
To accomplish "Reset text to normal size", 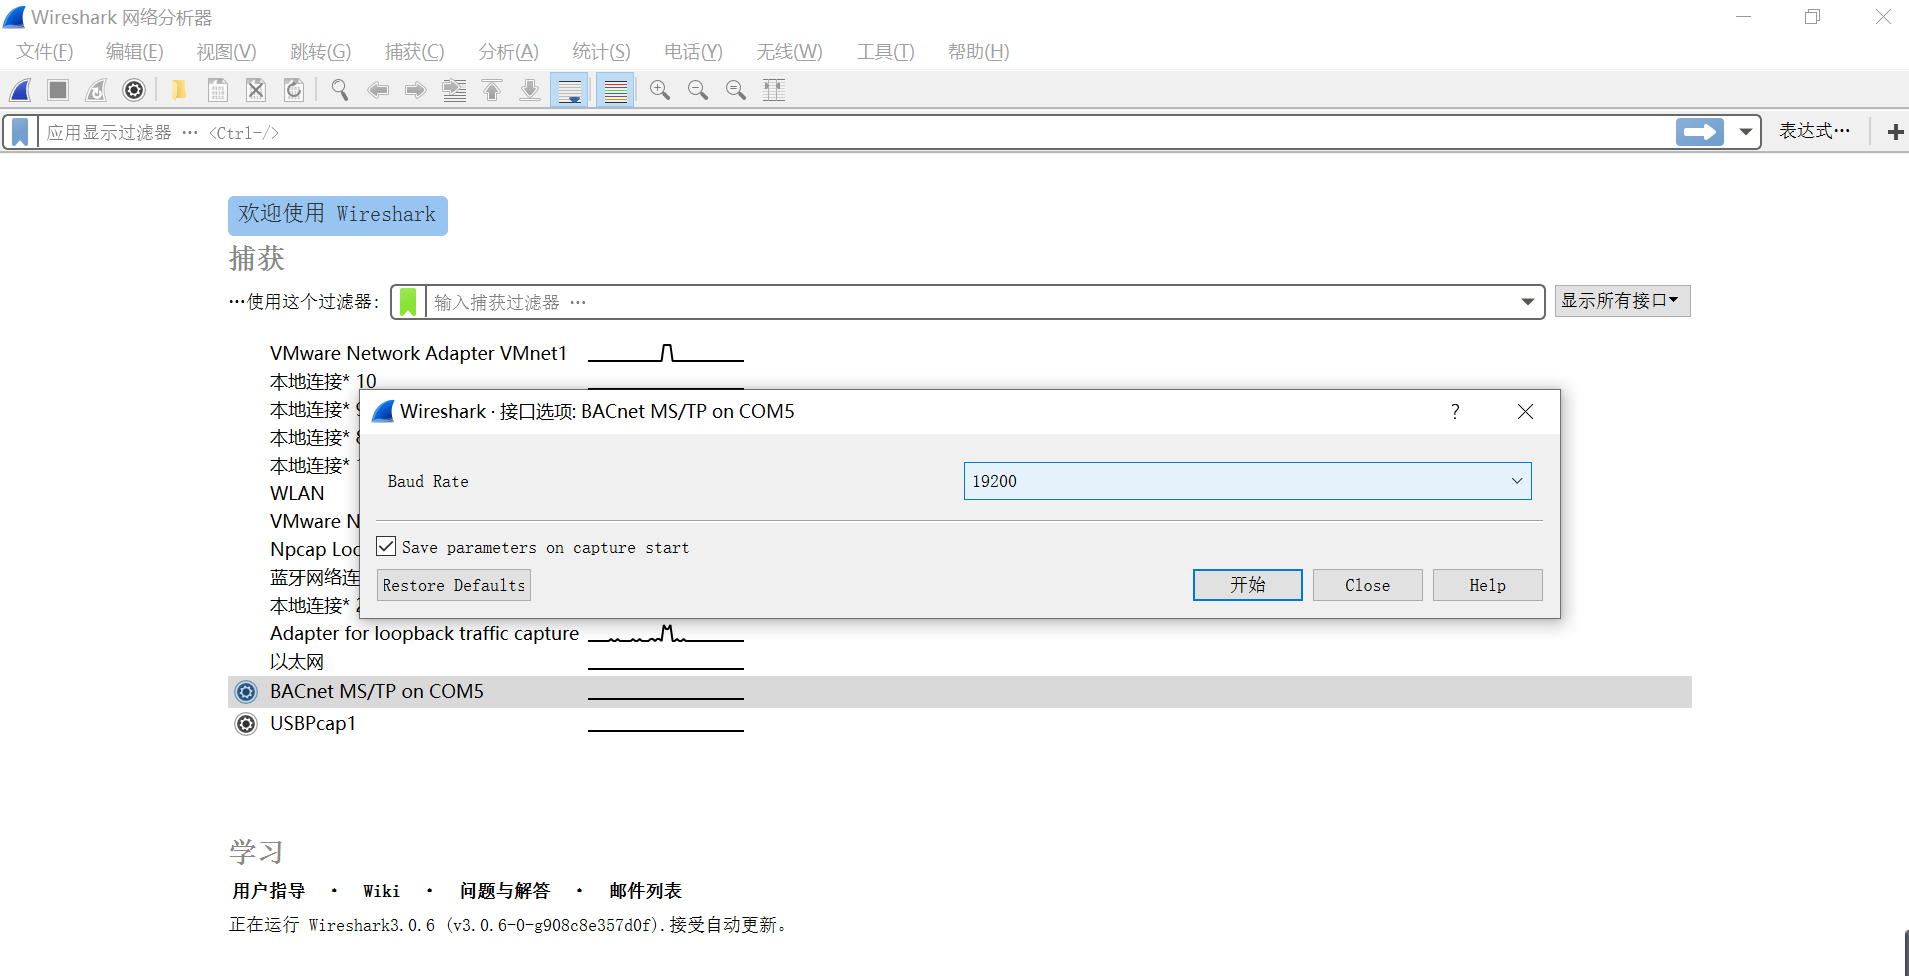I will (736, 90).
